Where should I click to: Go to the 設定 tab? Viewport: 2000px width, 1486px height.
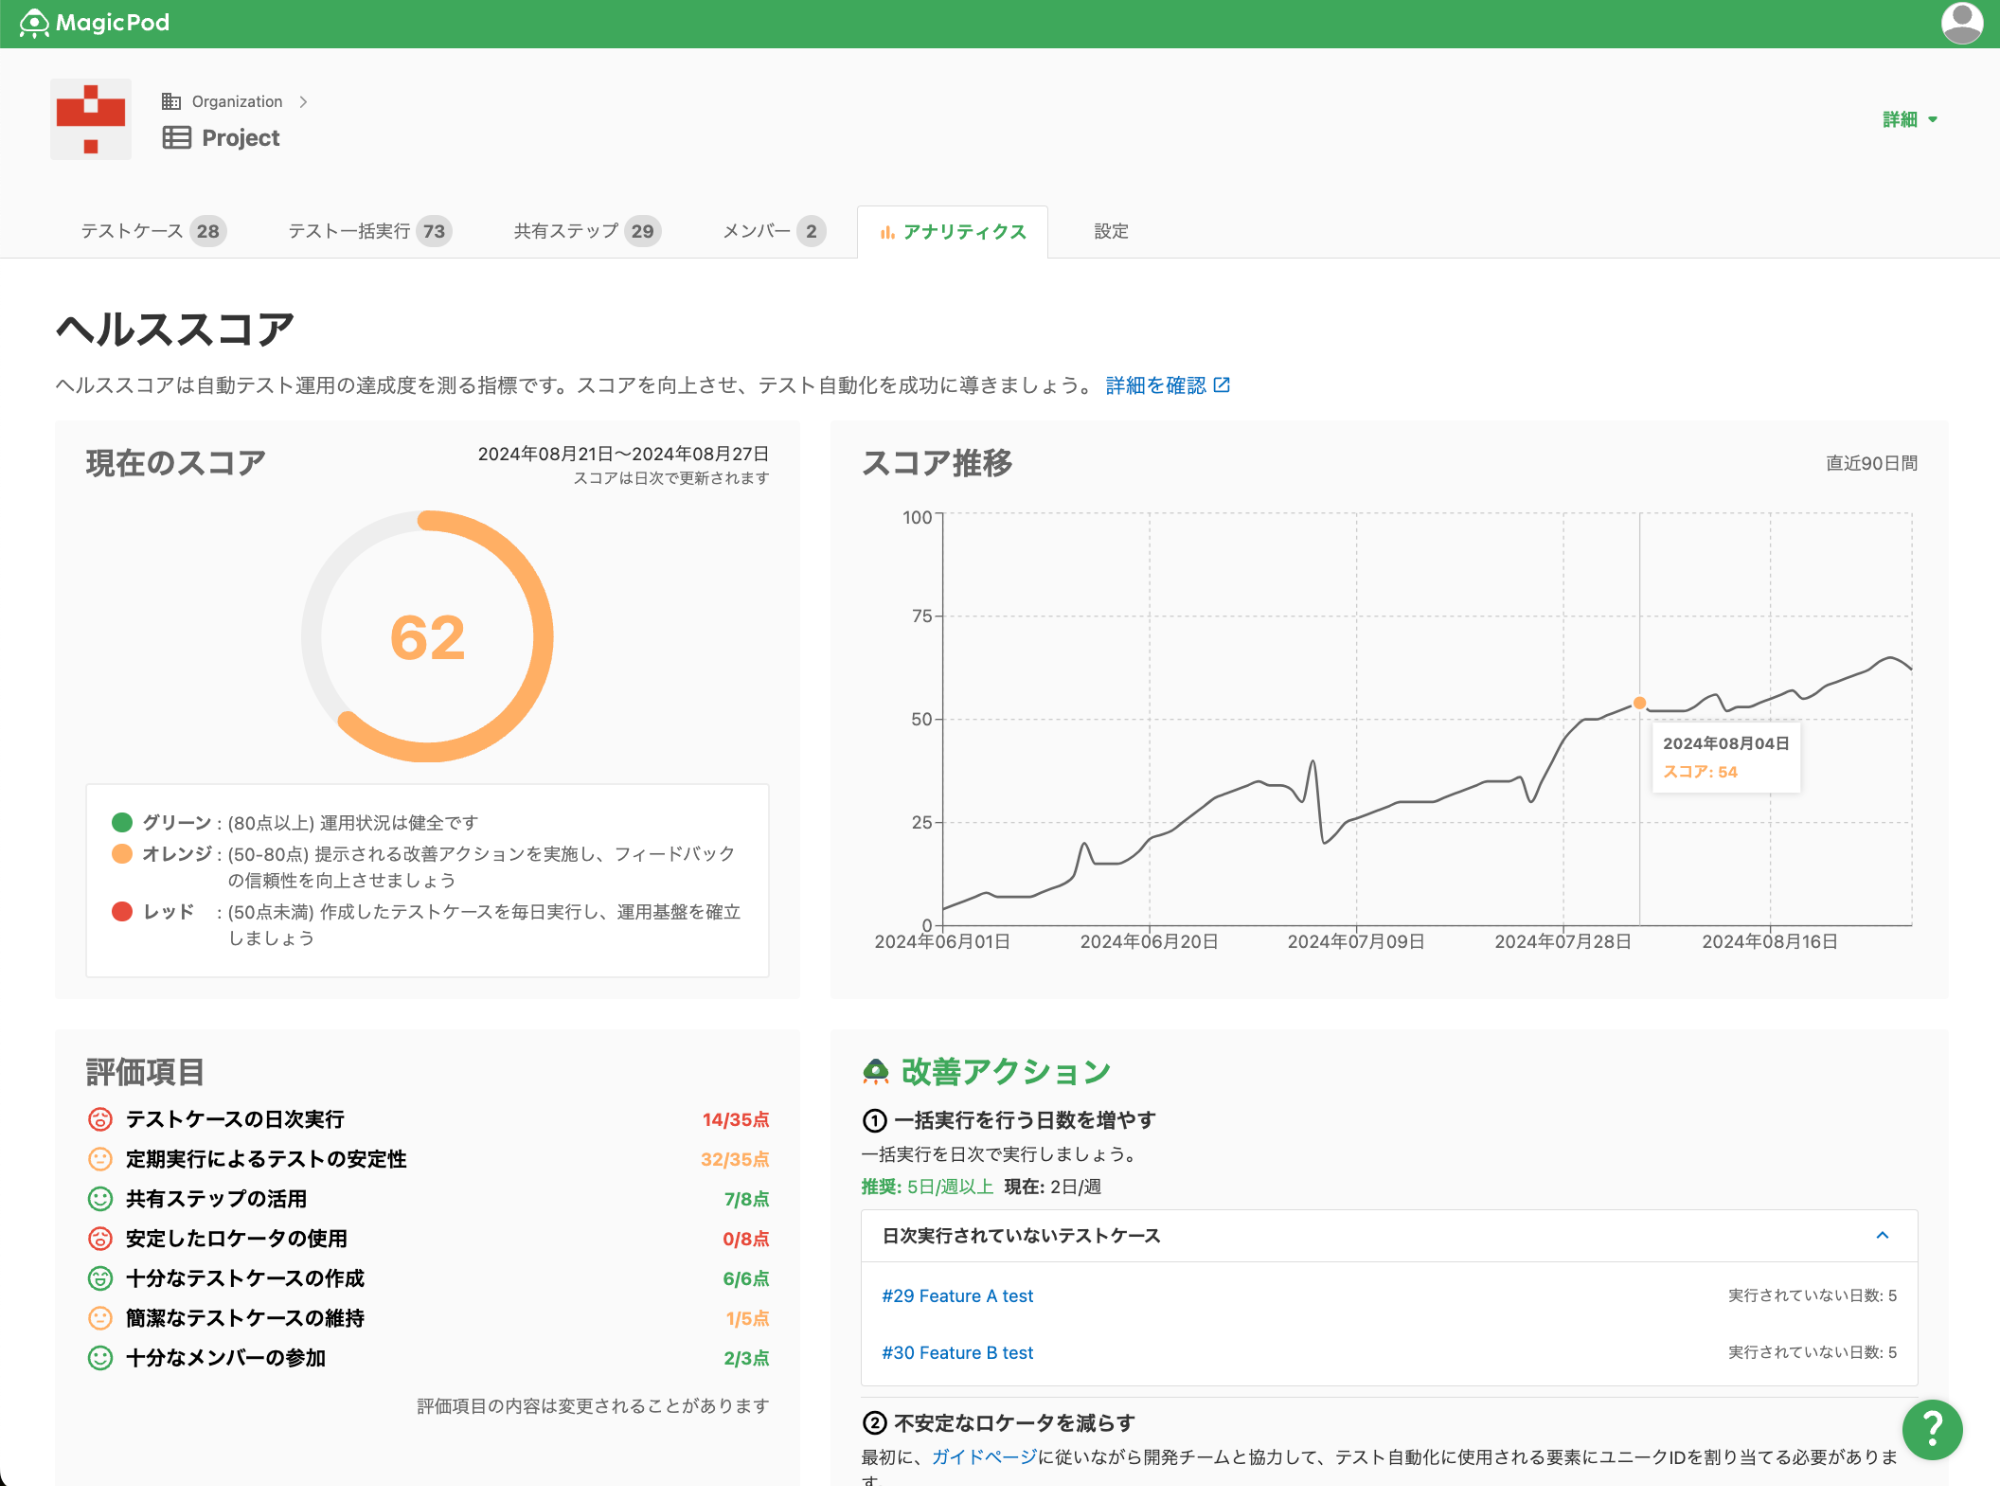(x=1110, y=231)
